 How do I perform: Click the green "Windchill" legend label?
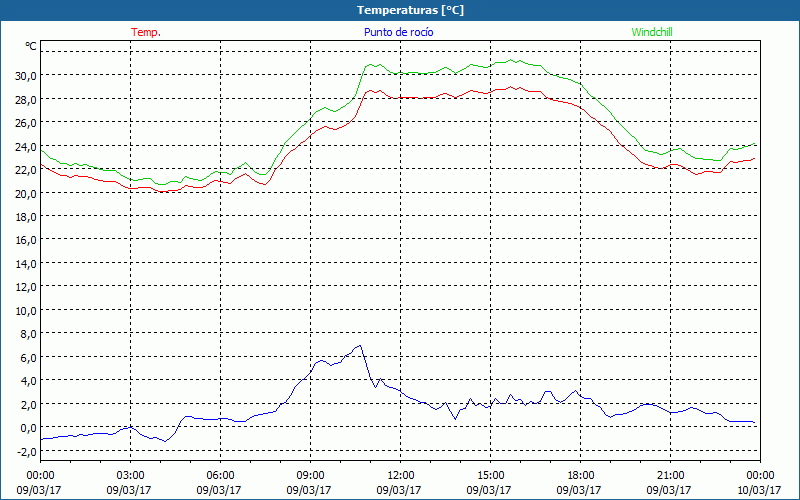pyautogui.click(x=652, y=32)
